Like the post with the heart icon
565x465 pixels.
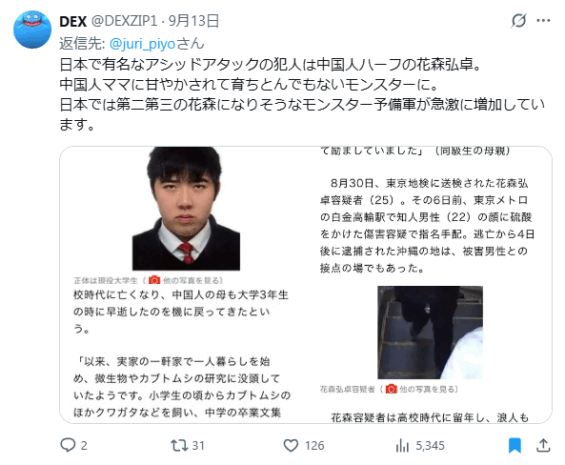click(291, 446)
